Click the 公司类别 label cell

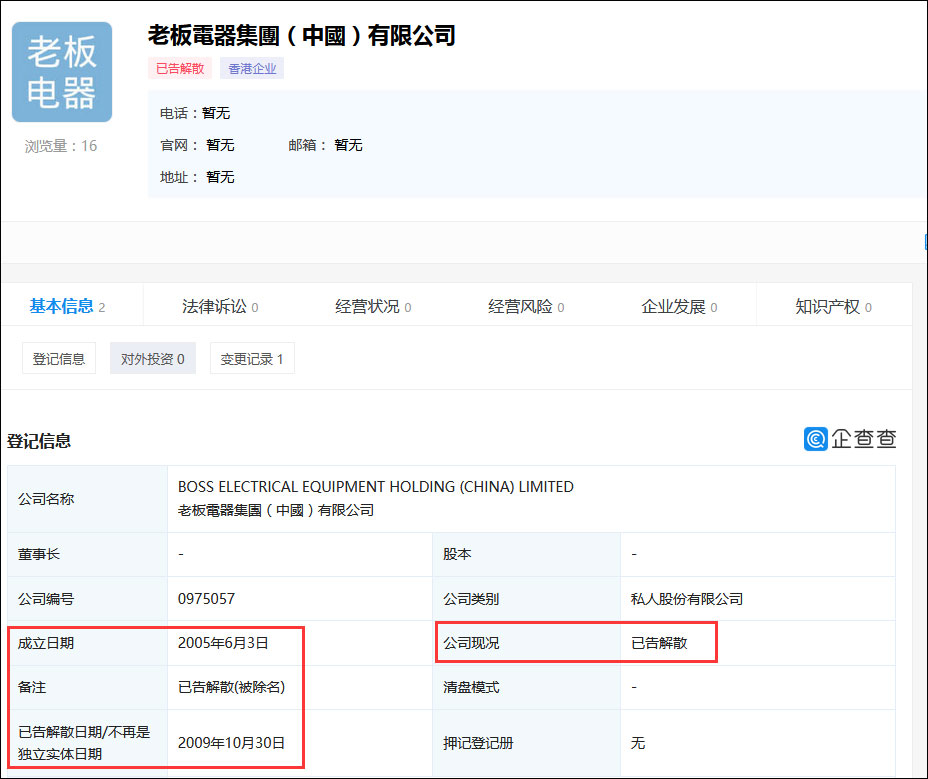point(526,598)
